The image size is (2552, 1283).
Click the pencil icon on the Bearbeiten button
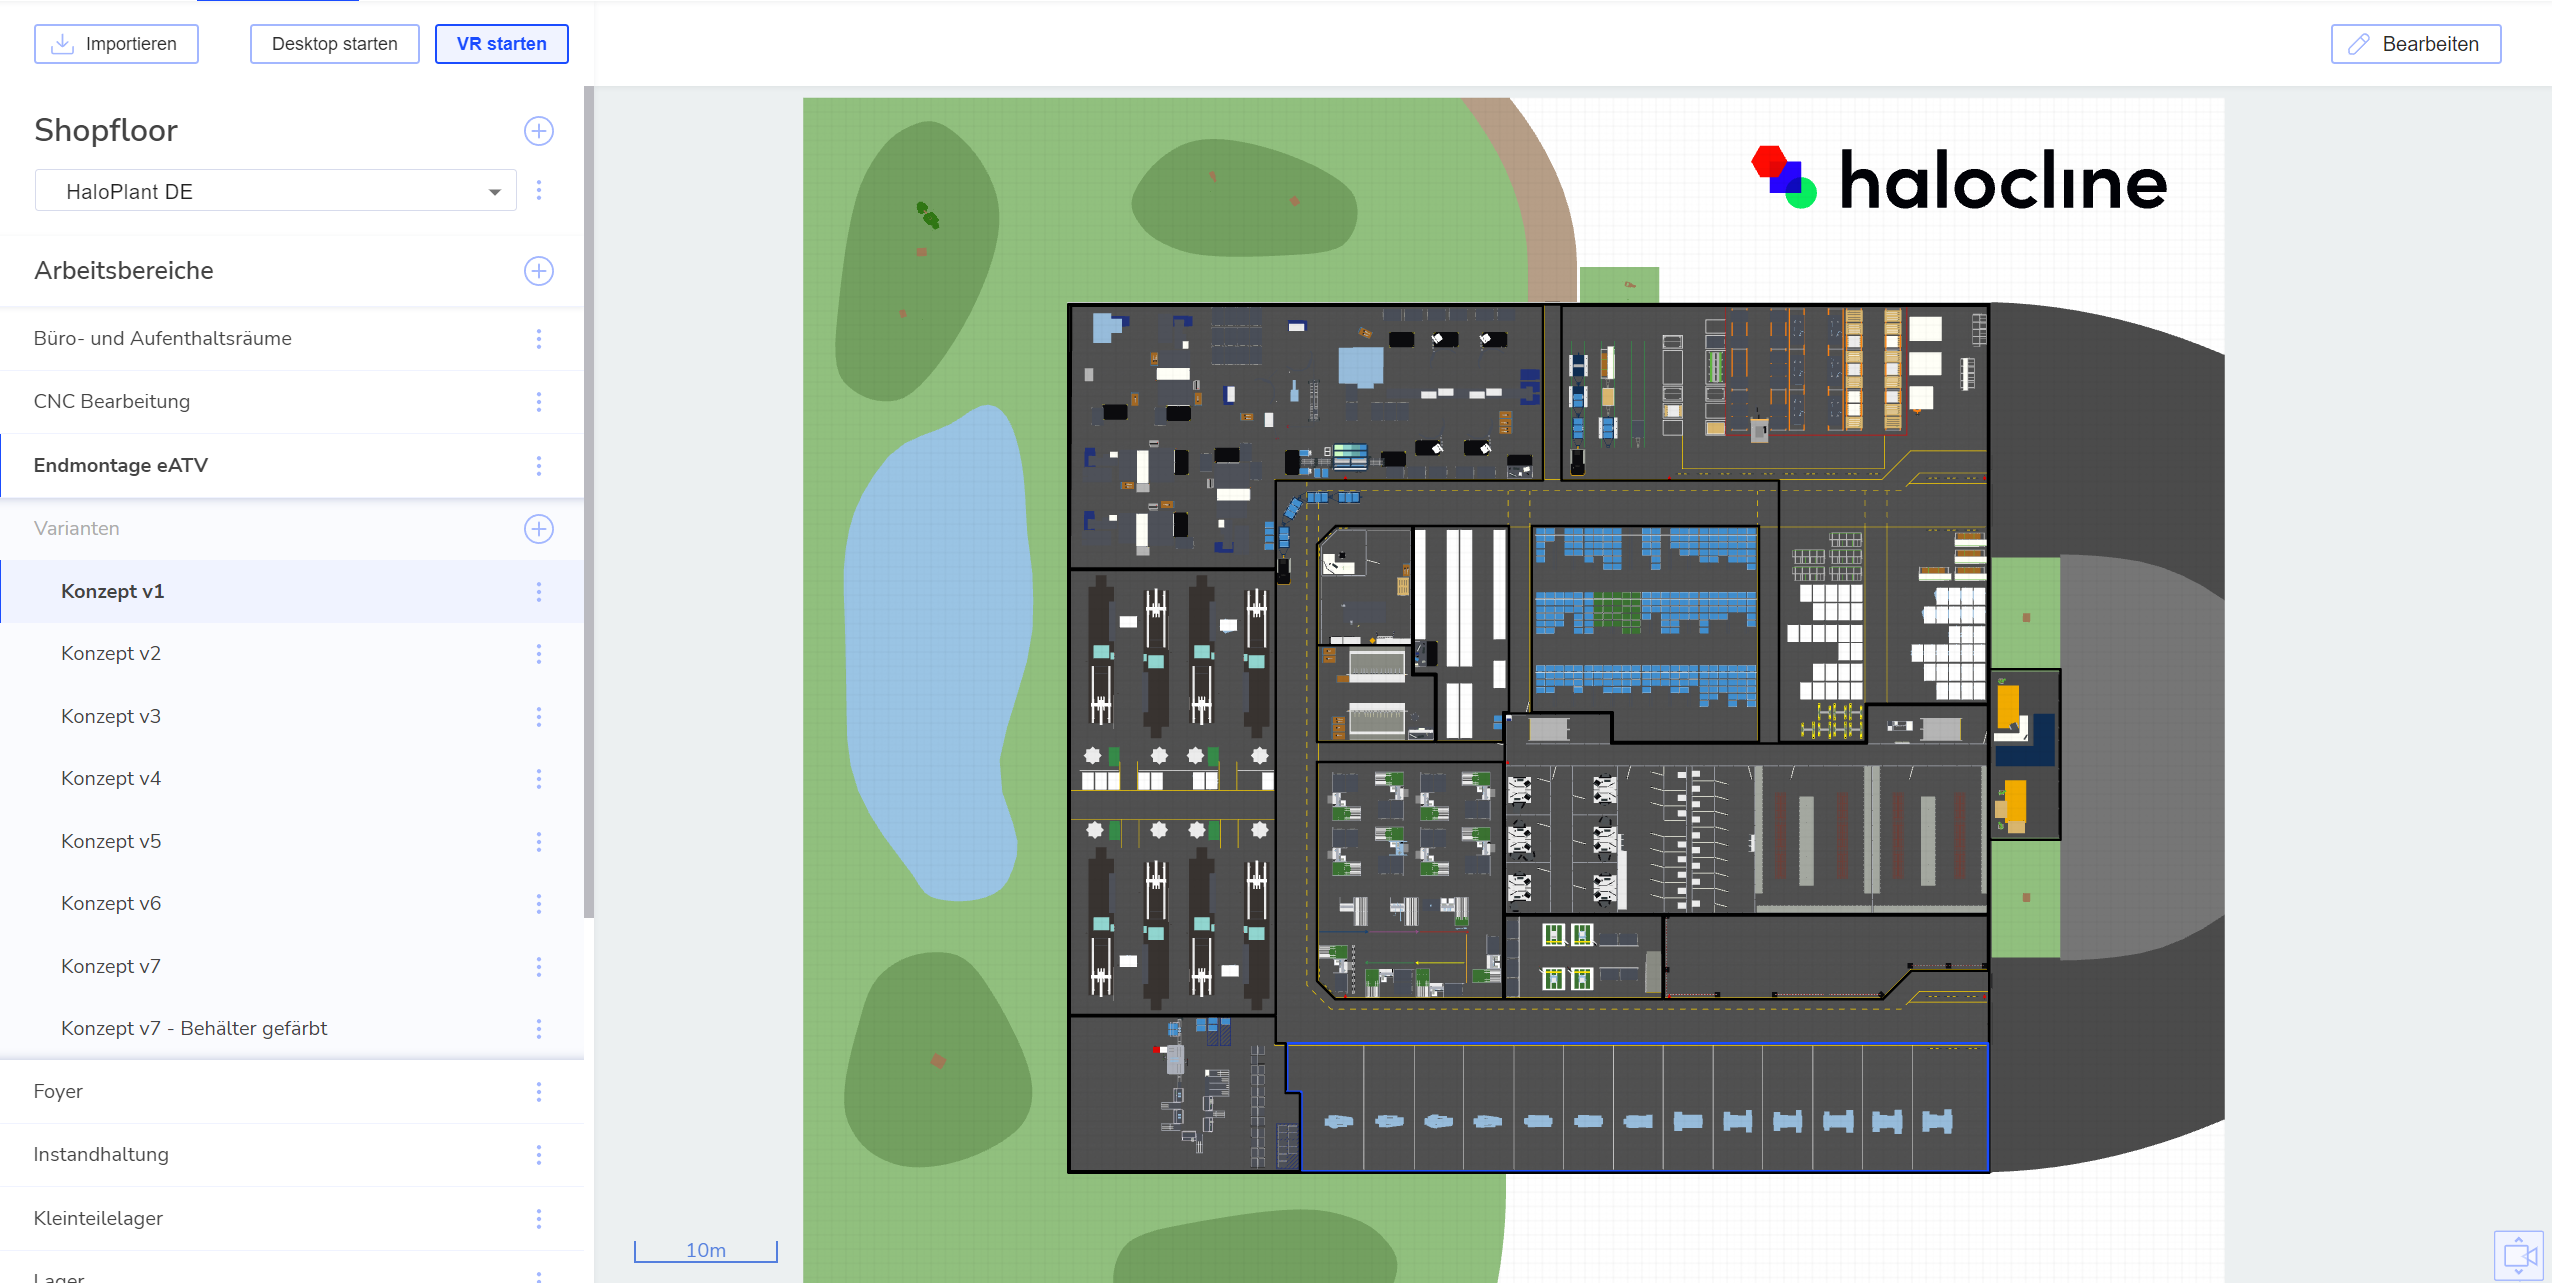pyautogui.click(x=2357, y=43)
